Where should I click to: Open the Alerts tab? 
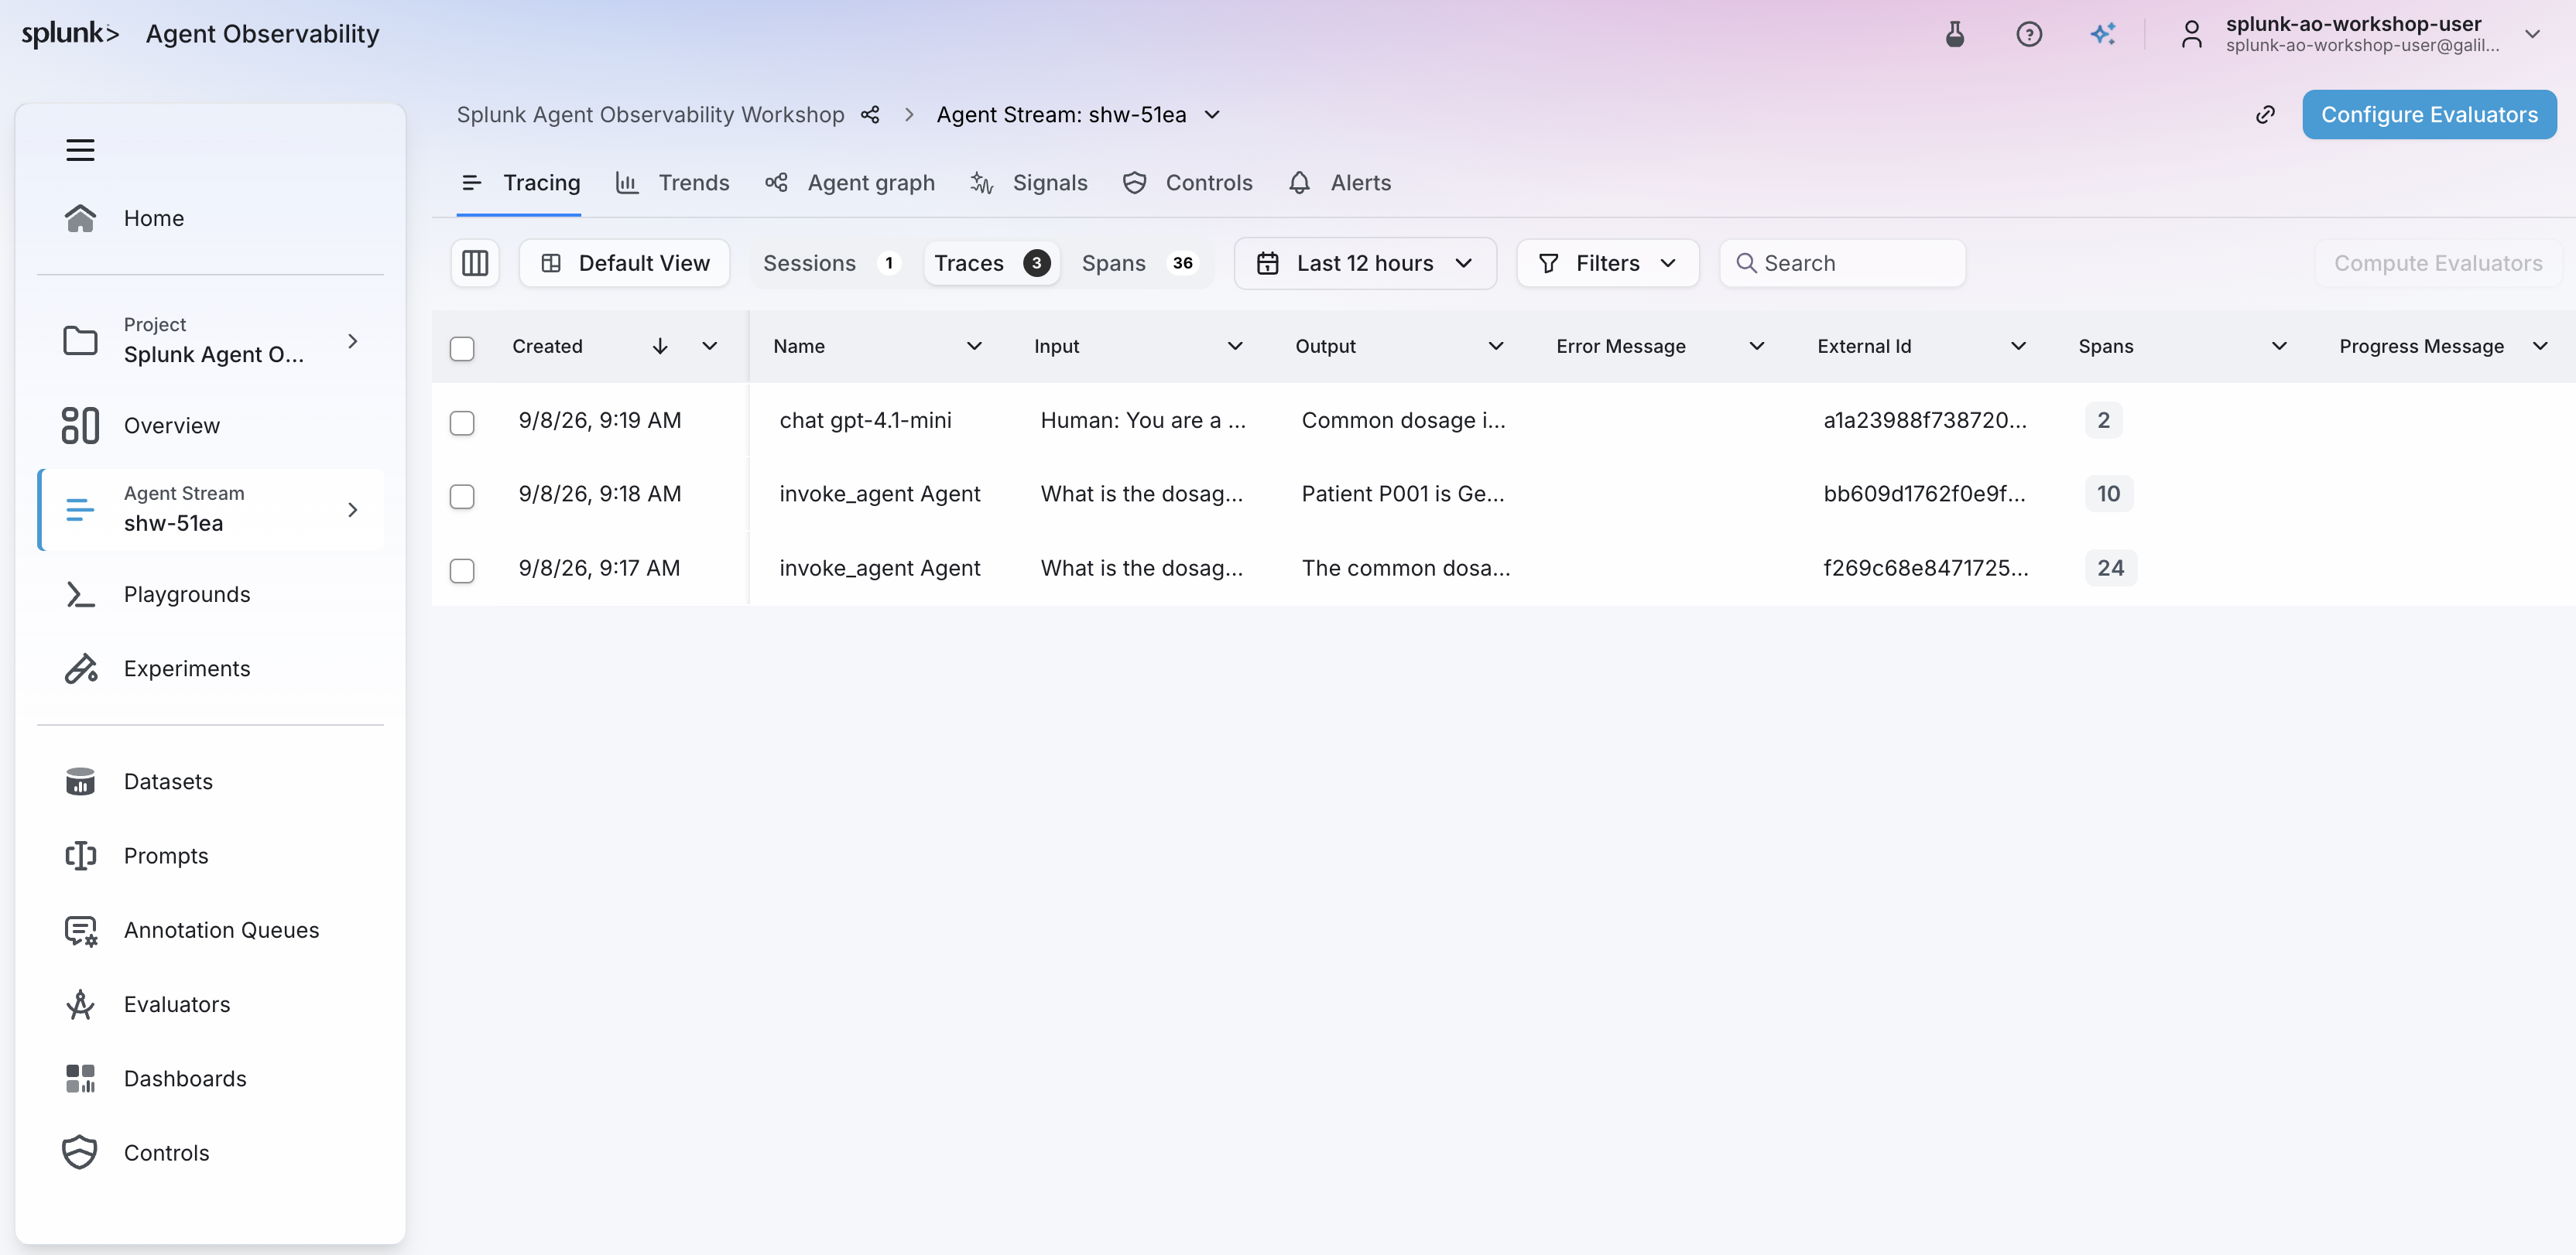click(x=1340, y=183)
